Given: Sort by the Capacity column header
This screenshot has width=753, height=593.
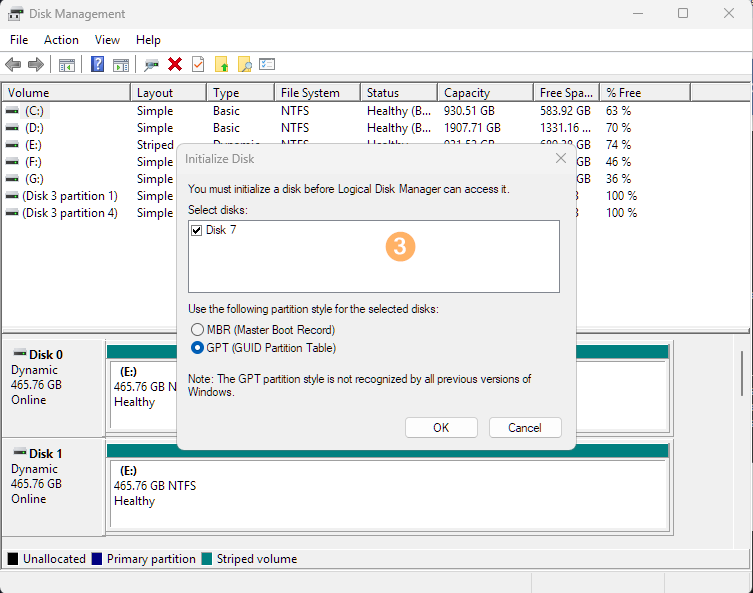Looking at the screenshot, I should [x=486, y=93].
